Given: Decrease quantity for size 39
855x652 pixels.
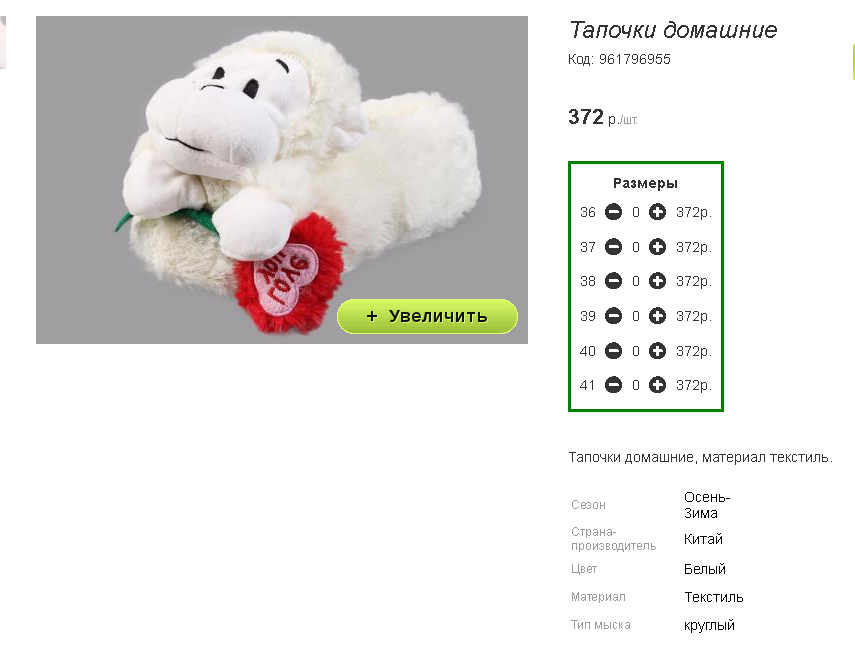Looking at the screenshot, I should point(613,316).
